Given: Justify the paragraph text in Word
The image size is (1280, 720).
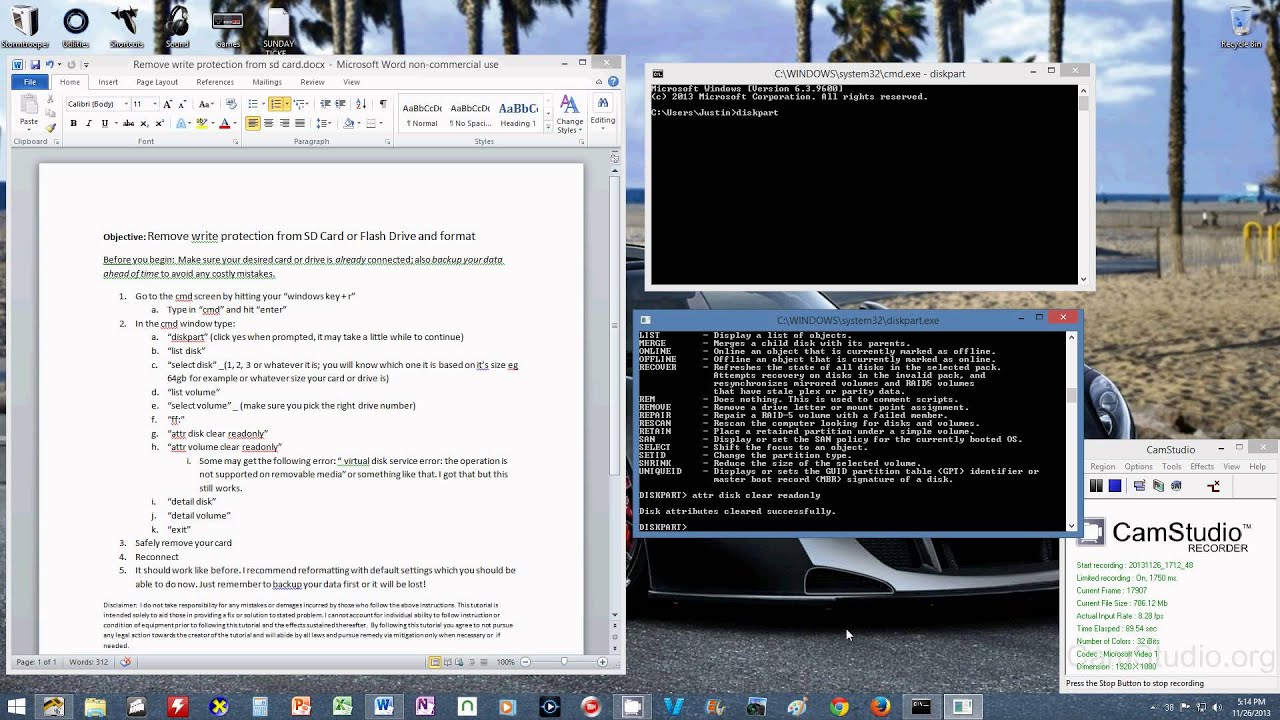Looking at the screenshot, I should pos(300,123).
